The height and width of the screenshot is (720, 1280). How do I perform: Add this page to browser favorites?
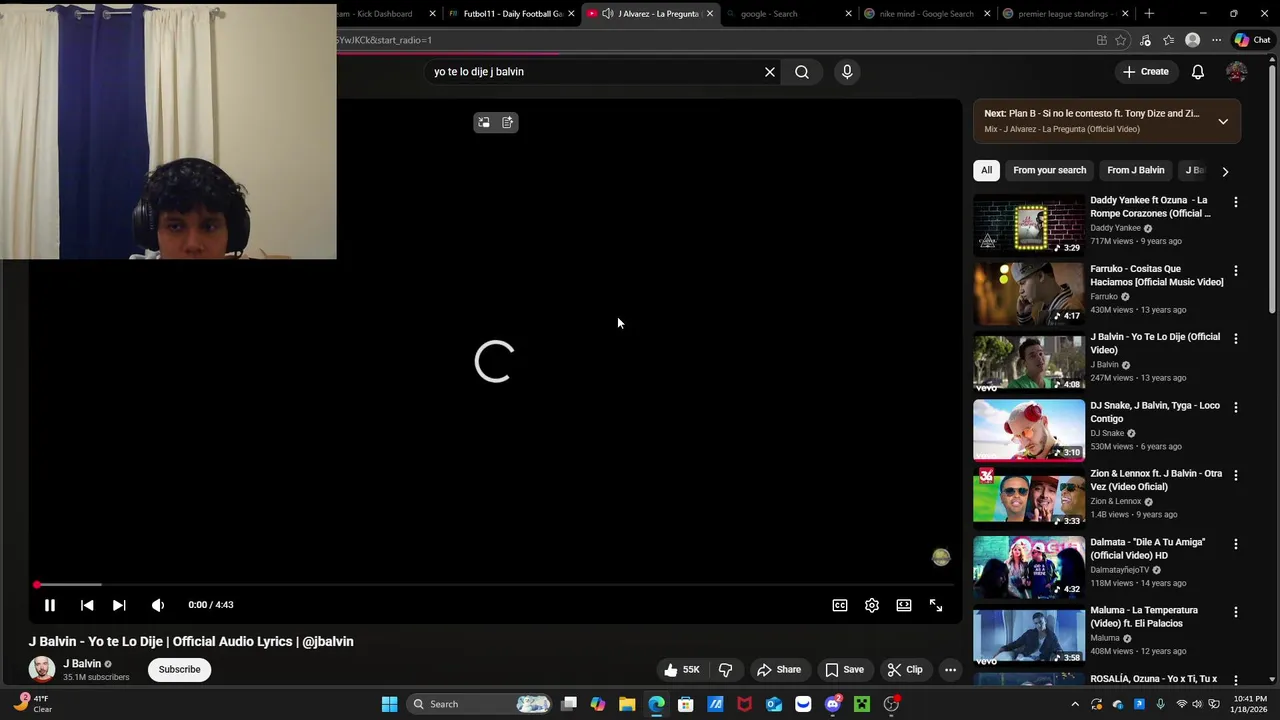[1121, 40]
